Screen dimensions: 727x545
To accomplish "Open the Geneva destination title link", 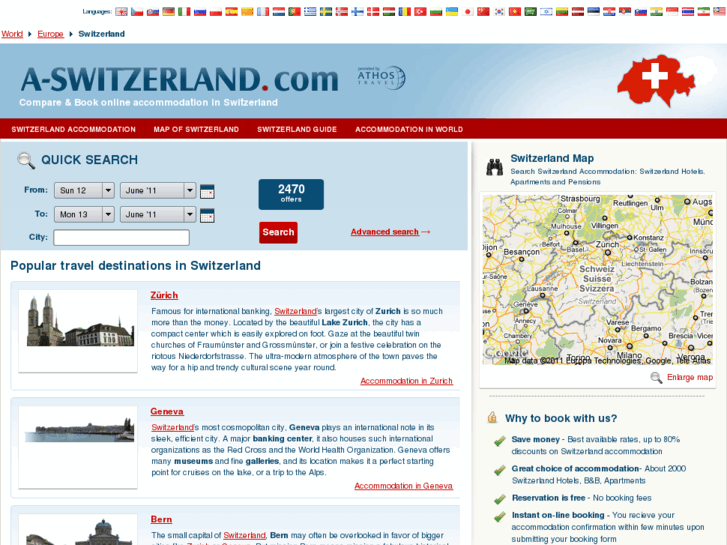I will click(167, 411).
